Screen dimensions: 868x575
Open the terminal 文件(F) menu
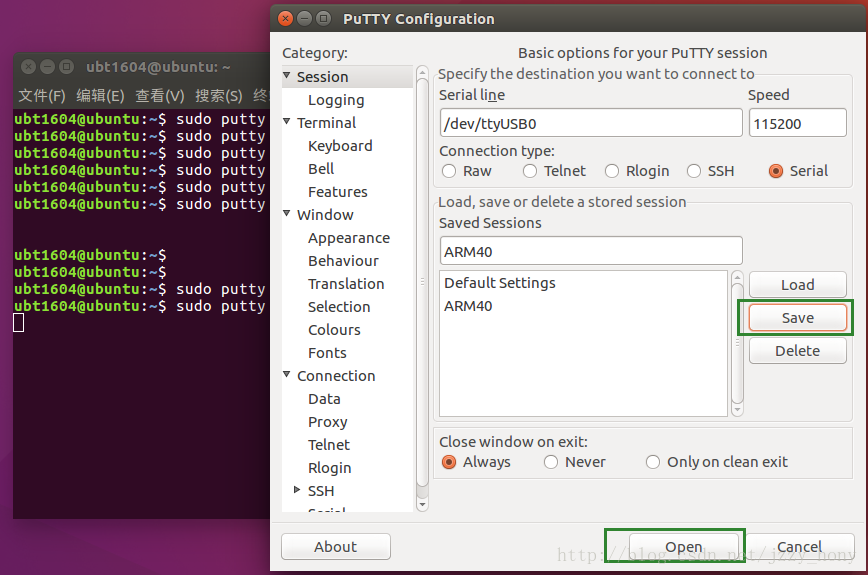click(x=42, y=96)
